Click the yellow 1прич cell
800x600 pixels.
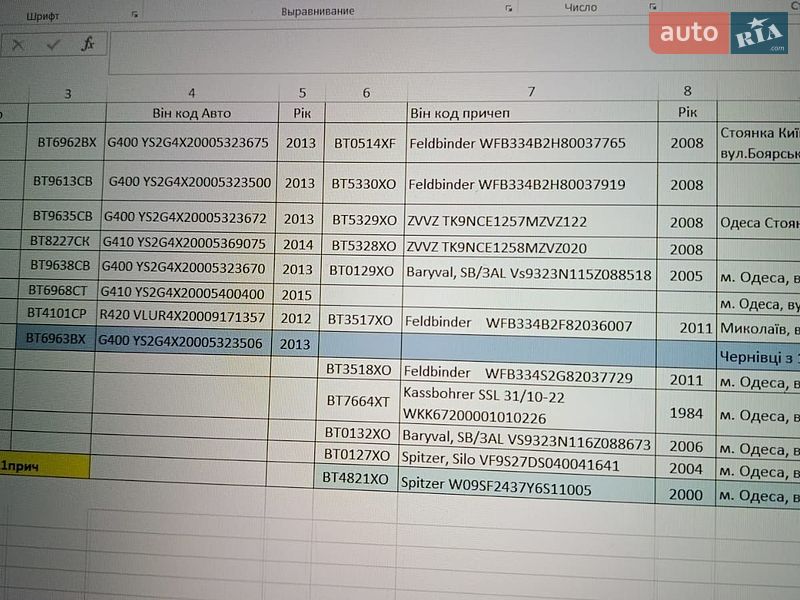(45, 466)
